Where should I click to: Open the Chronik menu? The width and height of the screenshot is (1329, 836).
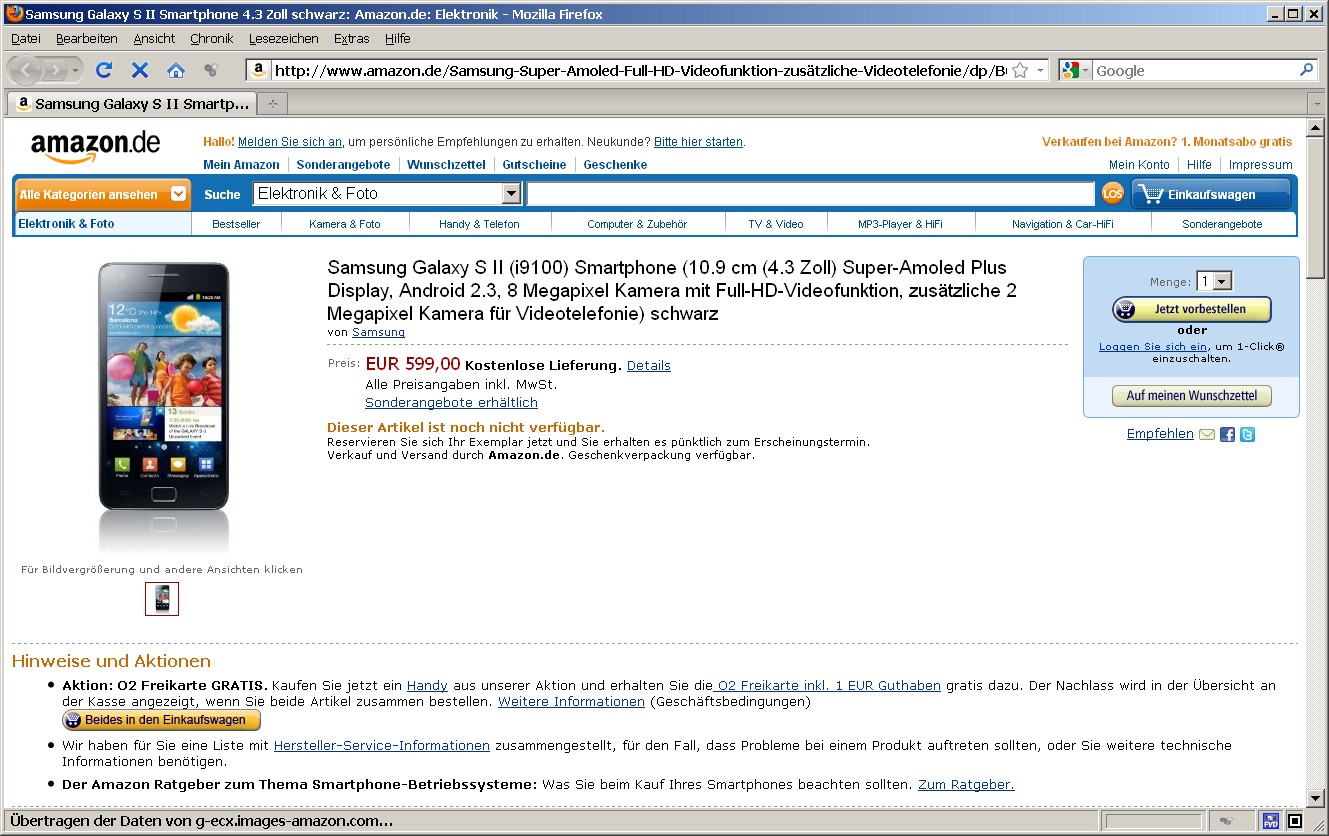(x=211, y=38)
